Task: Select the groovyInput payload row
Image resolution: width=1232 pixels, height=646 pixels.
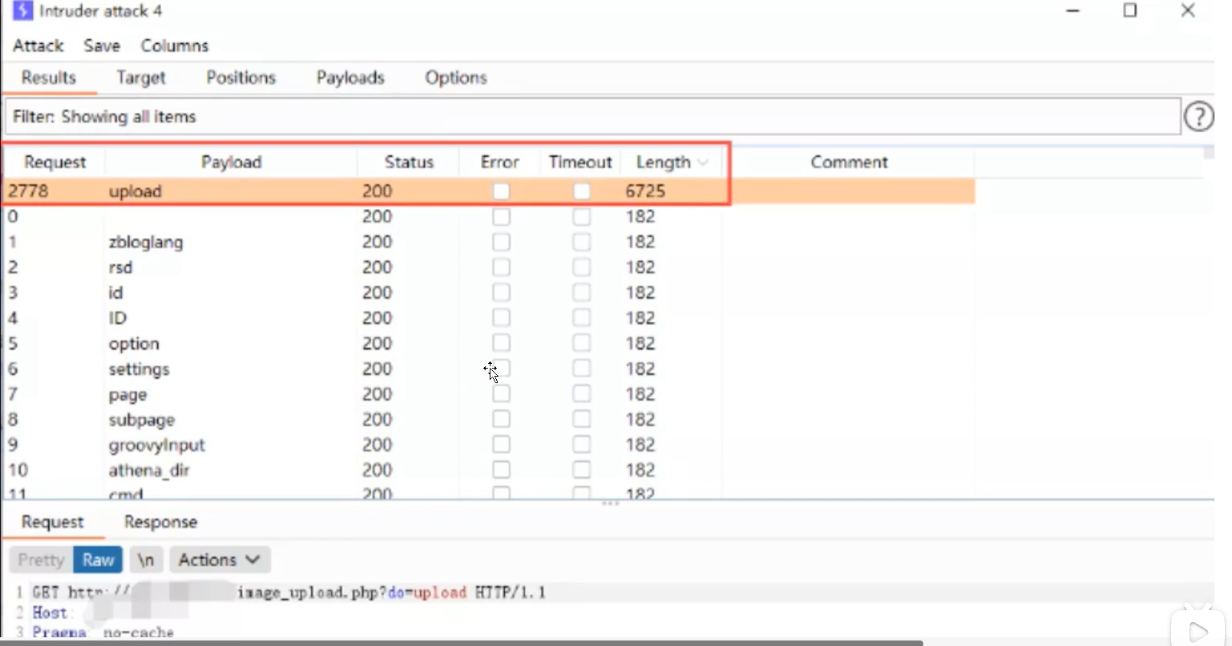Action: click(x=157, y=445)
